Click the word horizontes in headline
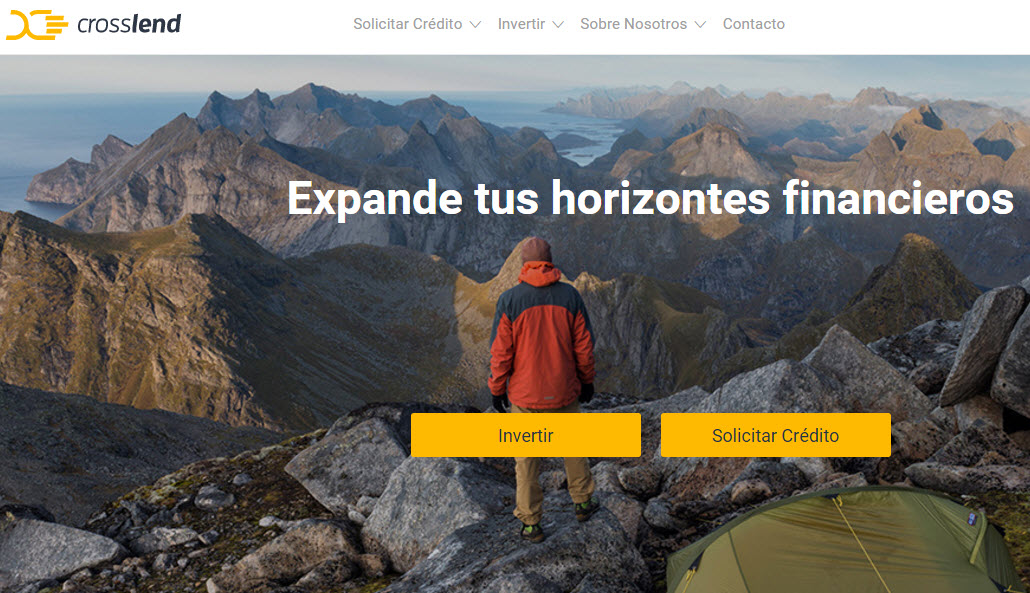 click(x=660, y=198)
